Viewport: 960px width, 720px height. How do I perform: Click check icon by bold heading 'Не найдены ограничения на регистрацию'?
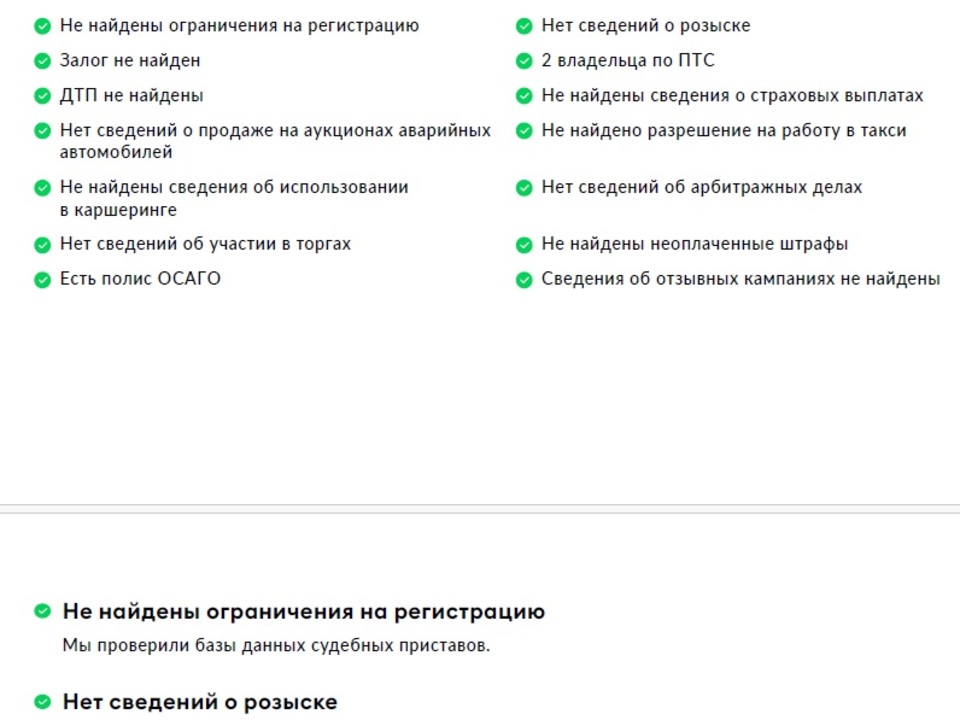click(42, 611)
